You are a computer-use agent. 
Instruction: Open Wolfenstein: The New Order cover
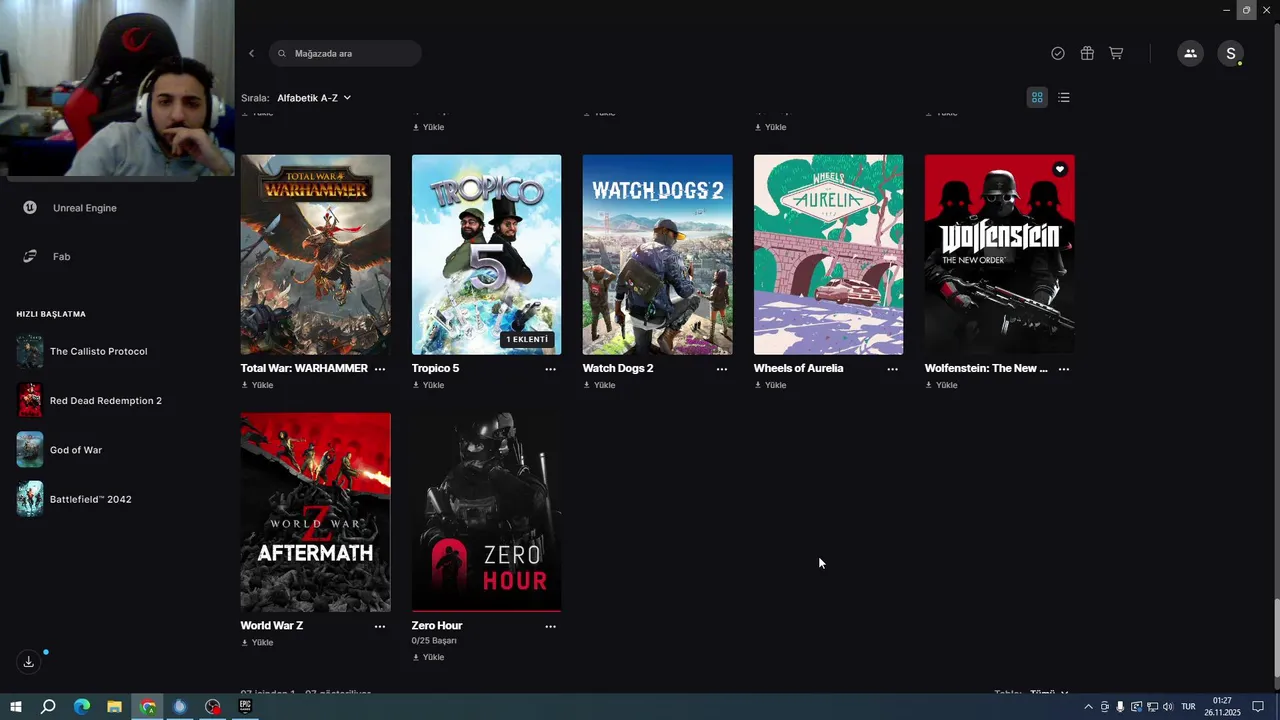tap(999, 254)
